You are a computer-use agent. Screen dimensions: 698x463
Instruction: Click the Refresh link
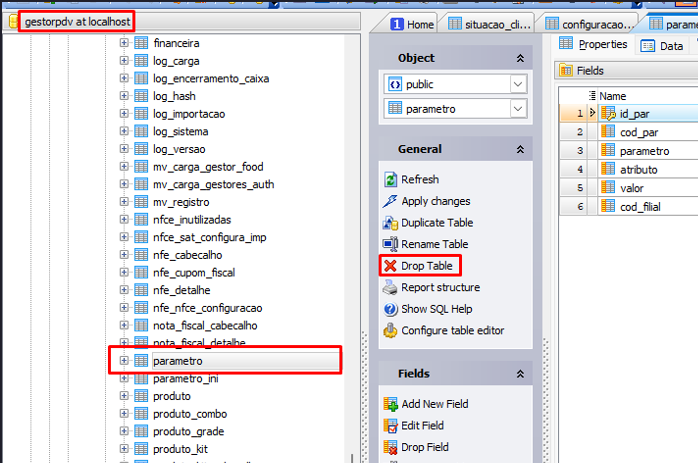pos(420,179)
